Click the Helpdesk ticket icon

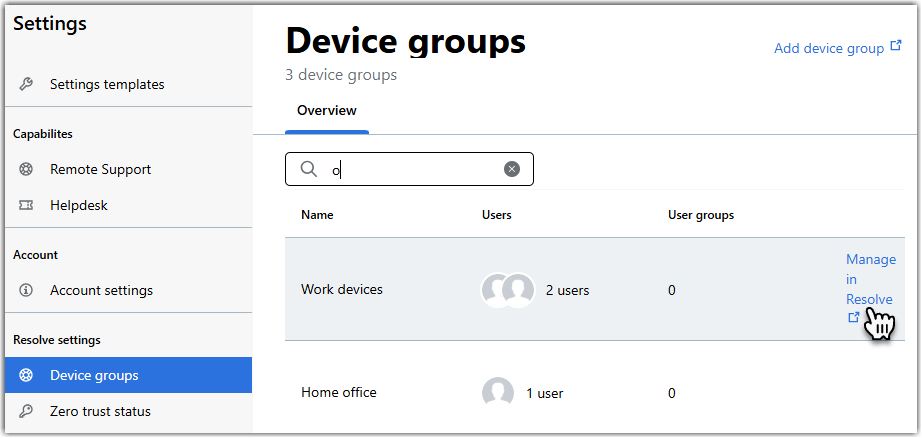pos(26,205)
